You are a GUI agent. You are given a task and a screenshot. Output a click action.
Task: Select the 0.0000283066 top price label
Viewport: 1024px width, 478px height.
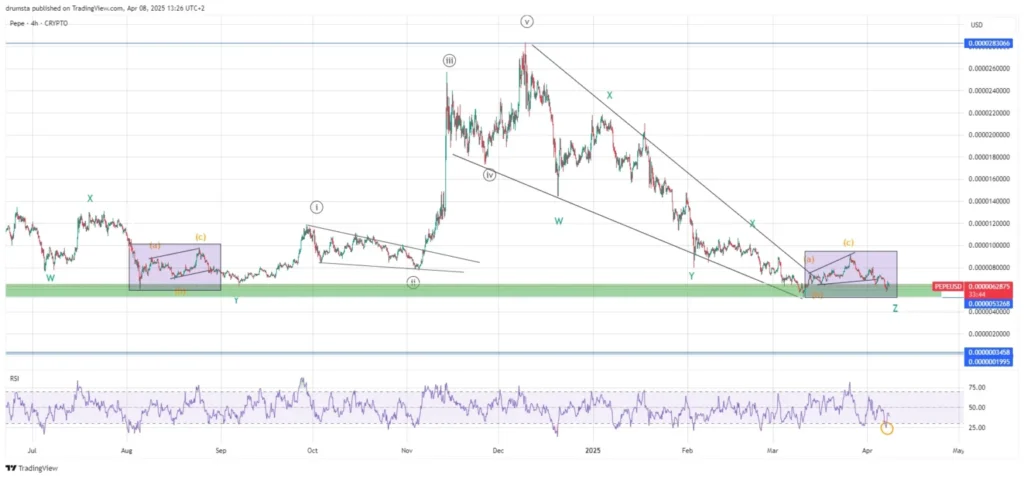[x=989, y=44]
